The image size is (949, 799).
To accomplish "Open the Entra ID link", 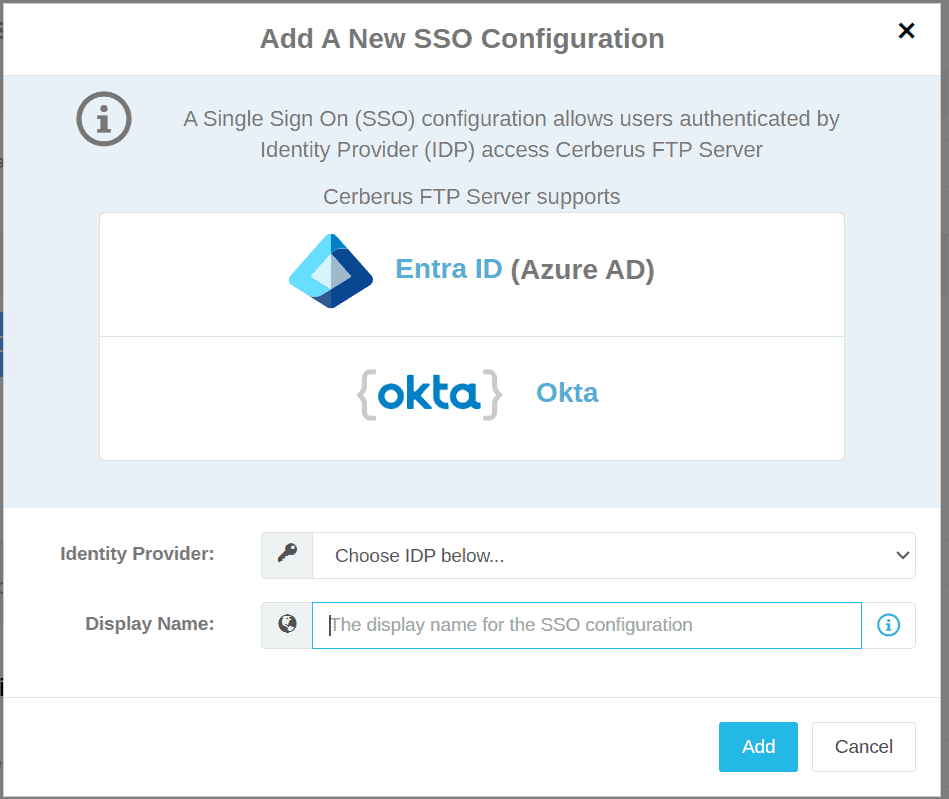I will (449, 270).
